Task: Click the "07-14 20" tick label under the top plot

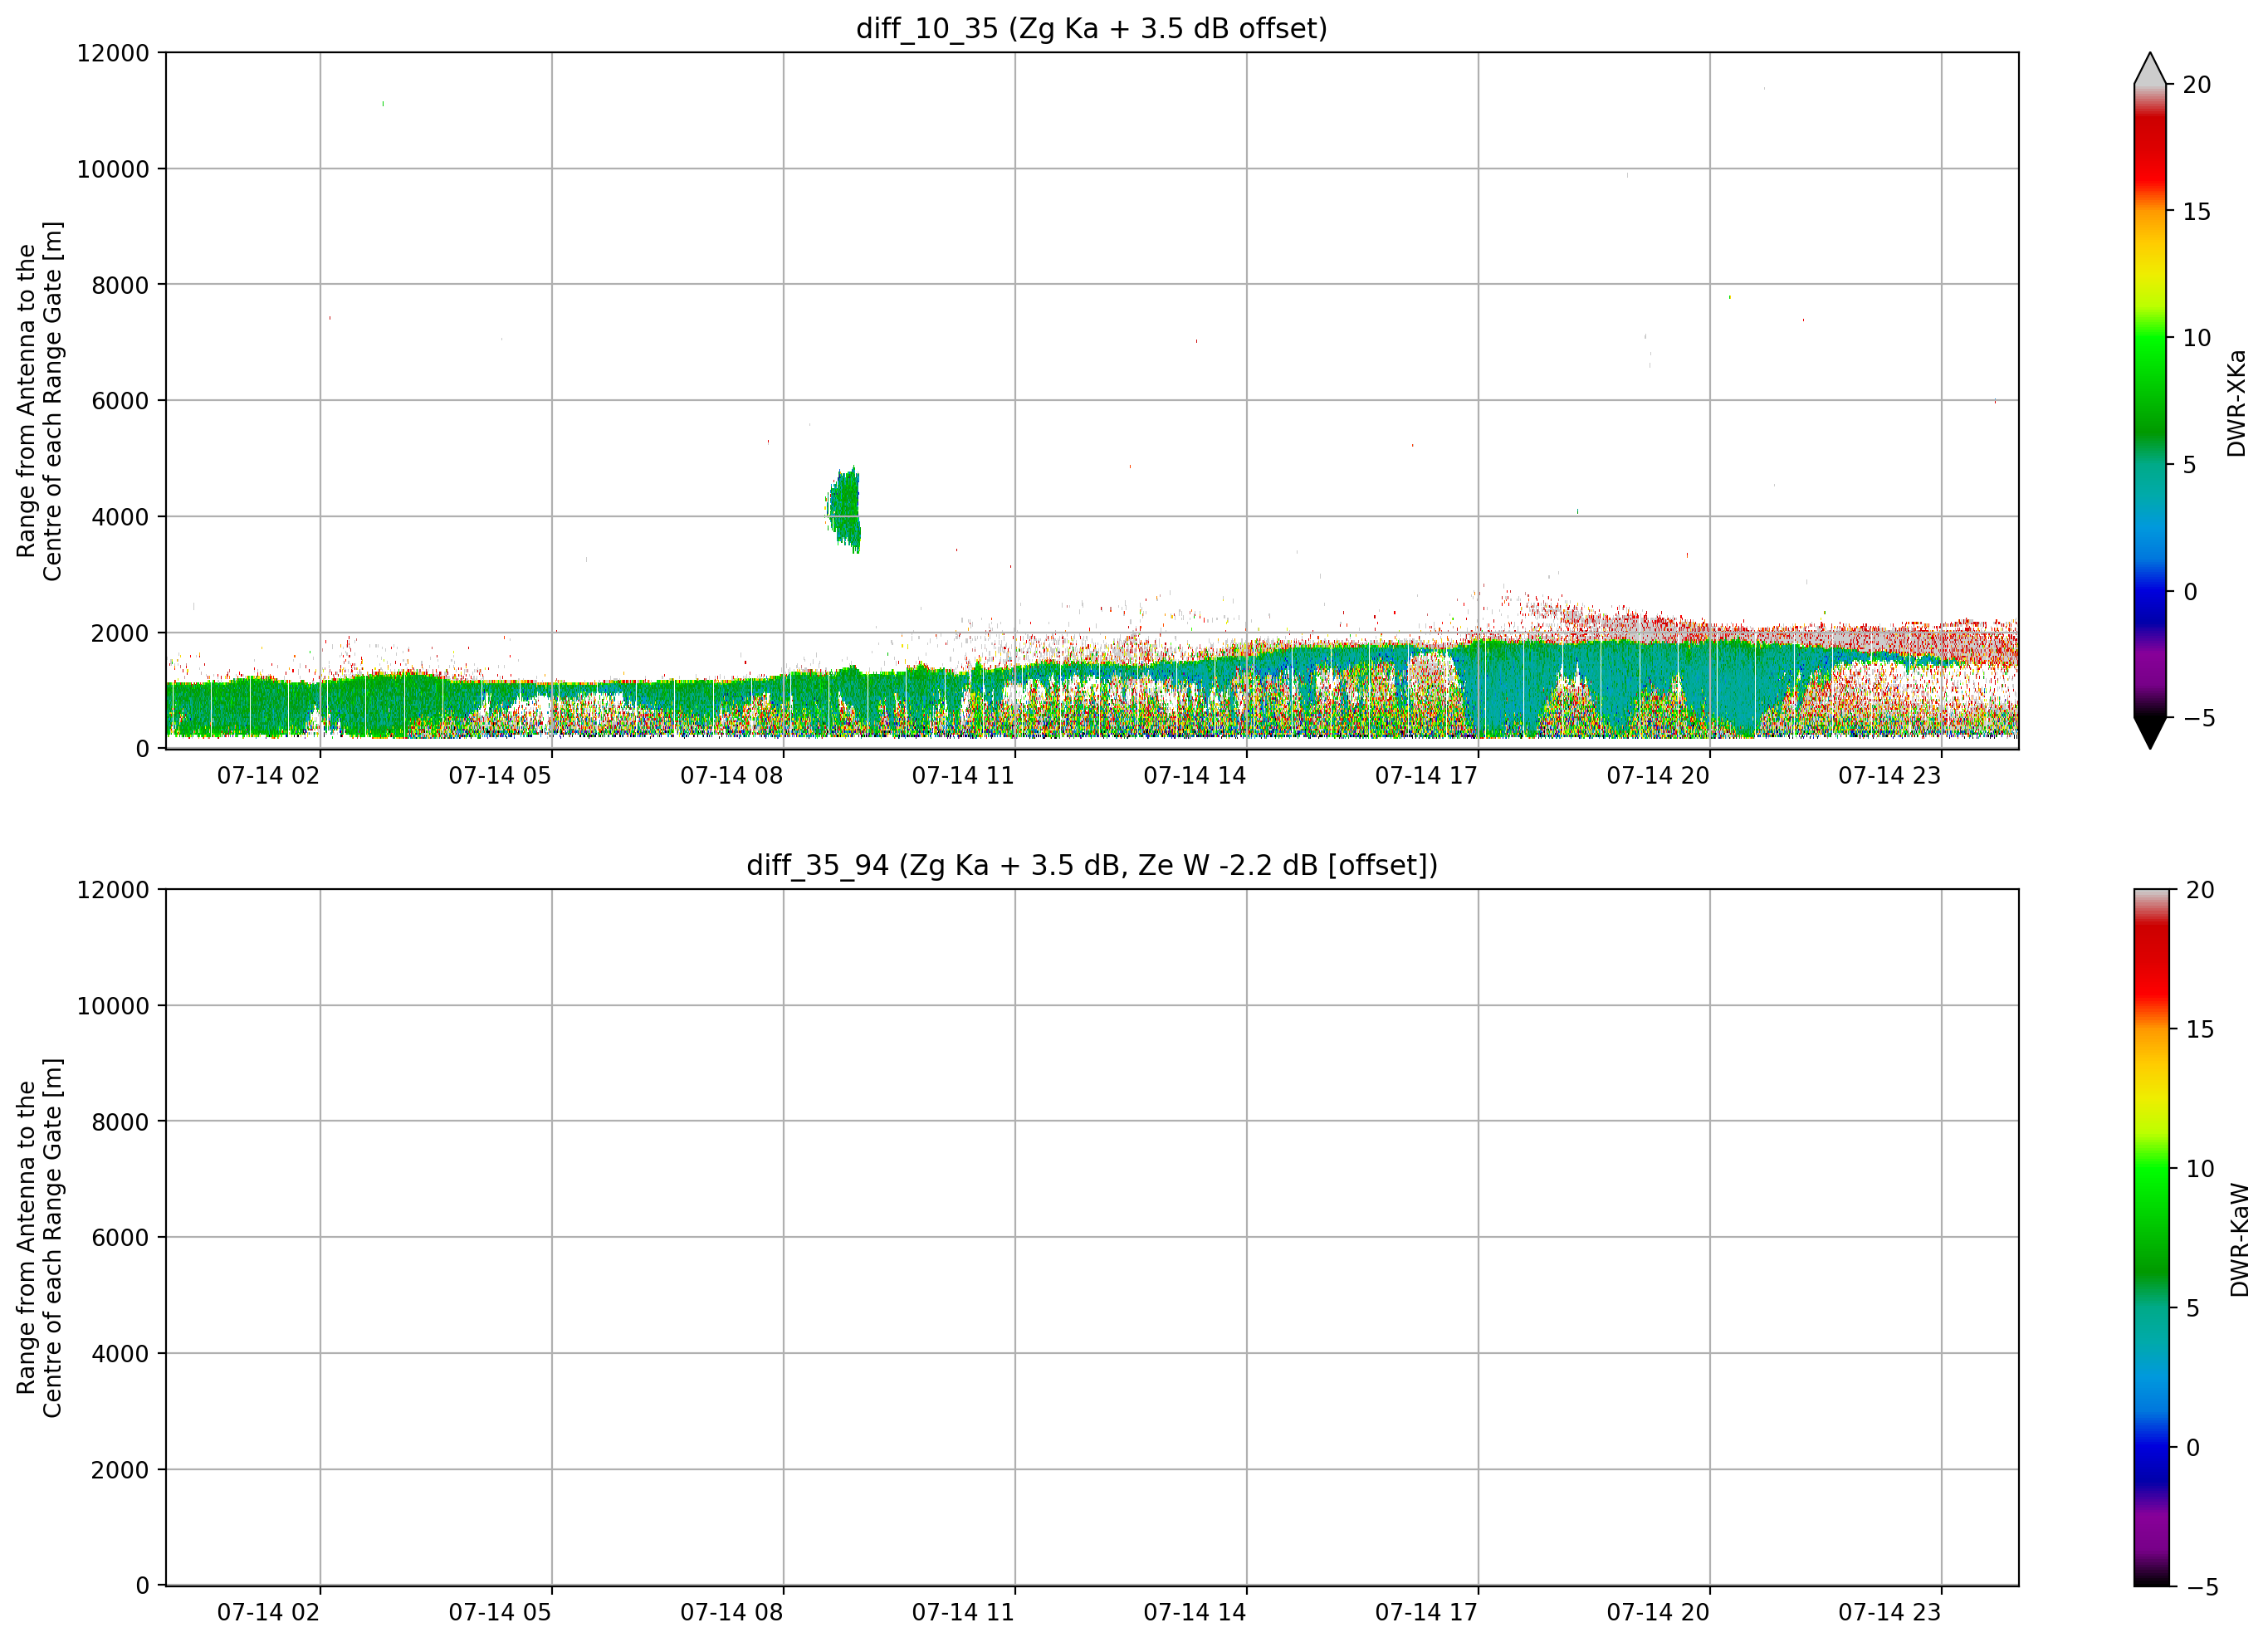Action: pos(1658,775)
